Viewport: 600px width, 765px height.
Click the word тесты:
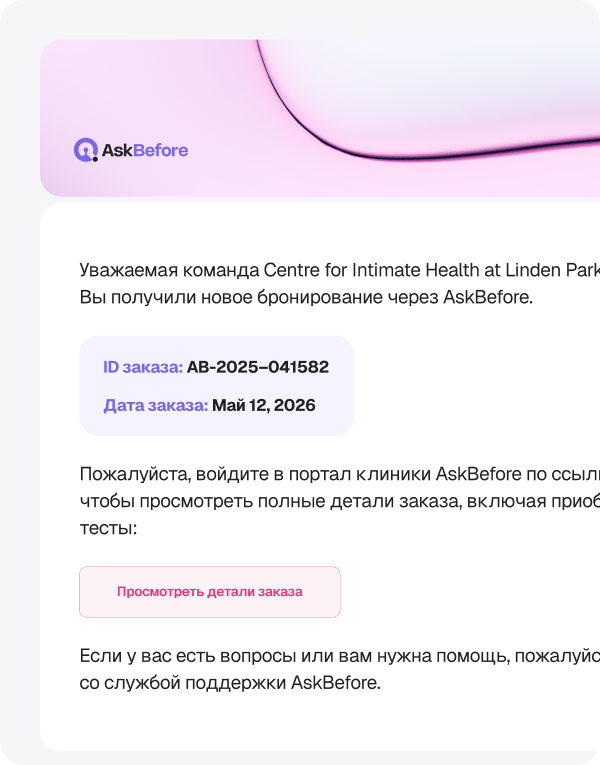point(108,528)
